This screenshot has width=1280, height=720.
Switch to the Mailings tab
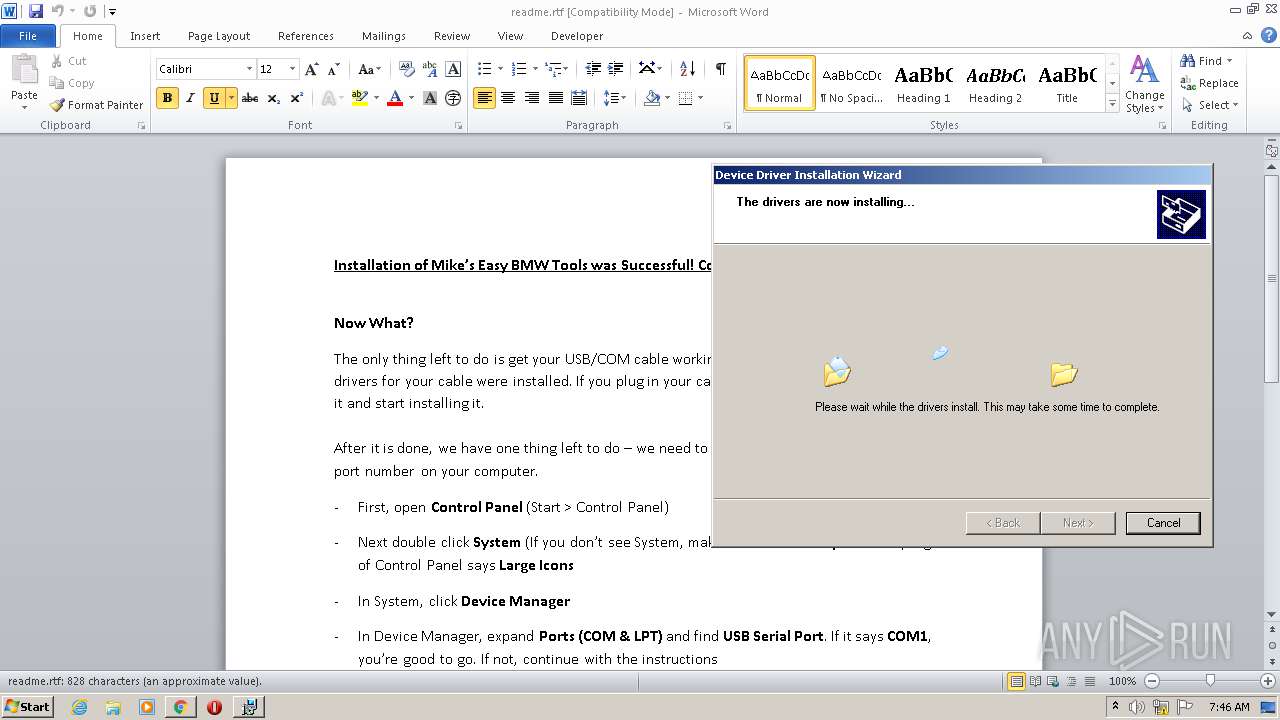click(384, 36)
